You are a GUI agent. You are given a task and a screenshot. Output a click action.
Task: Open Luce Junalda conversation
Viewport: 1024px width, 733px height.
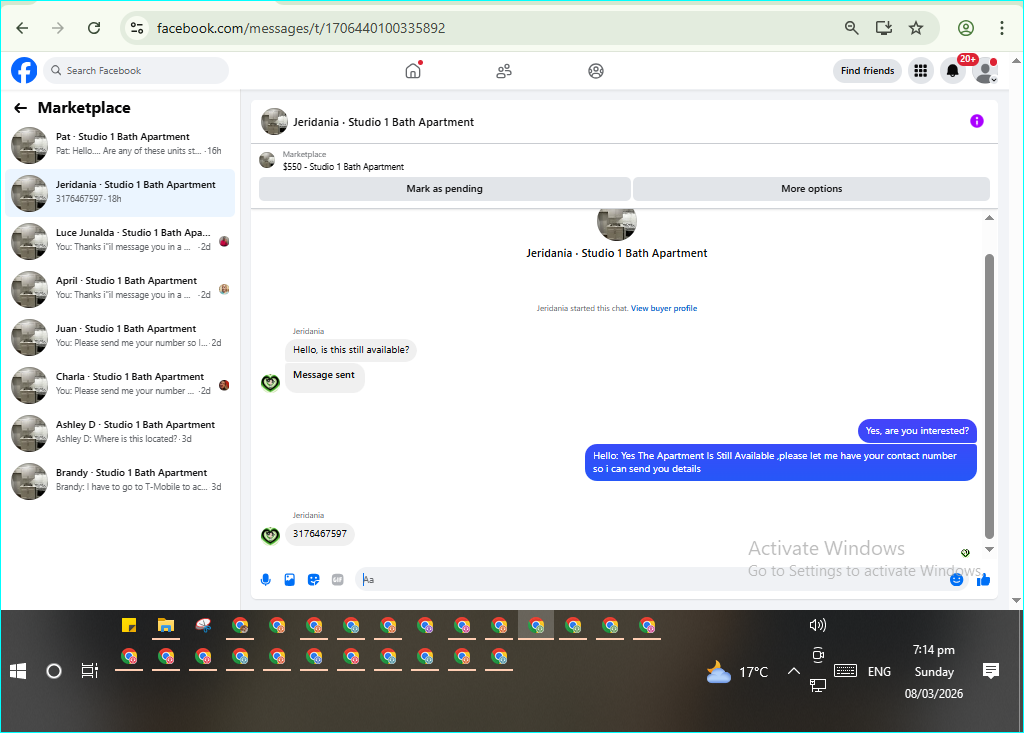[120, 241]
